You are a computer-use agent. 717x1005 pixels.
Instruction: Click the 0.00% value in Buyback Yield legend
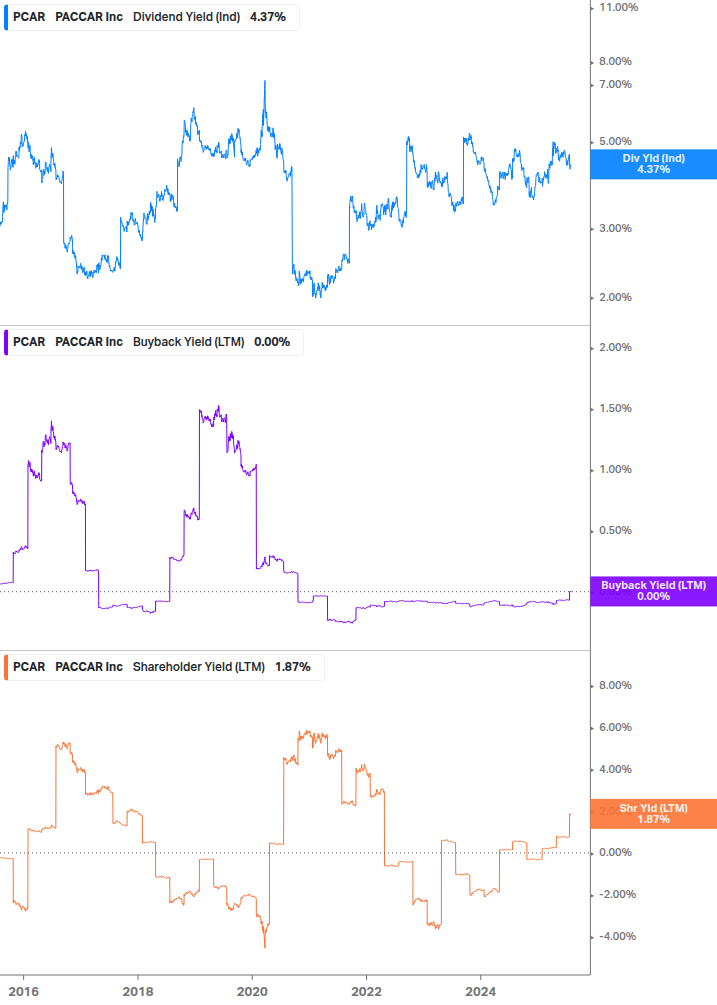[x=272, y=342]
